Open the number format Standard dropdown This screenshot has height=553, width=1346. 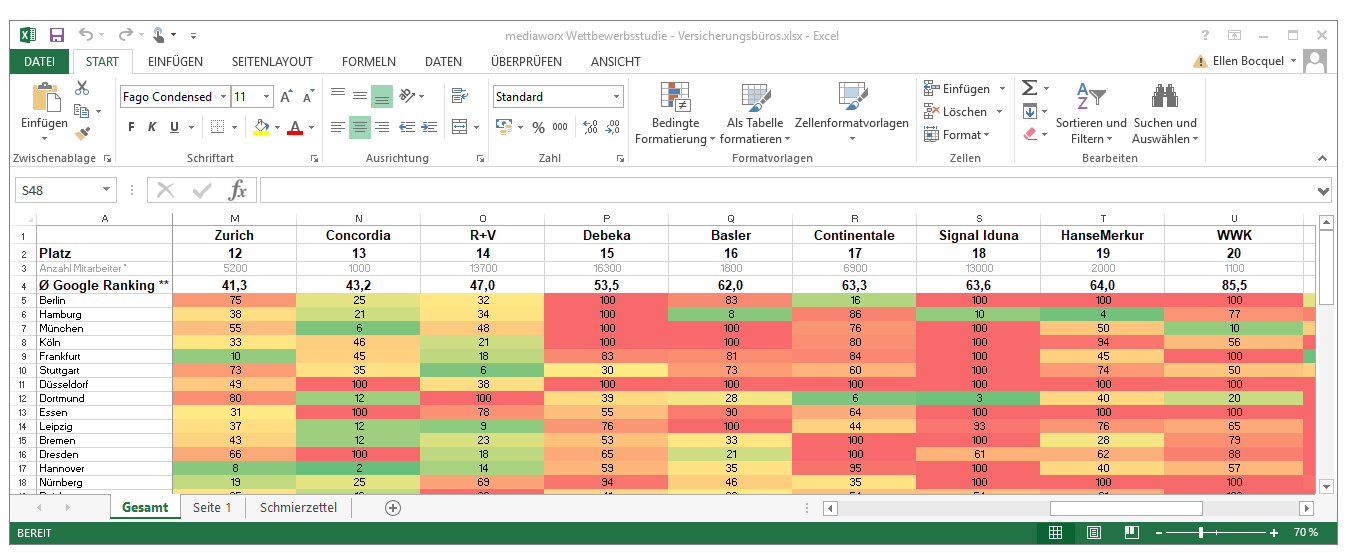click(616, 97)
